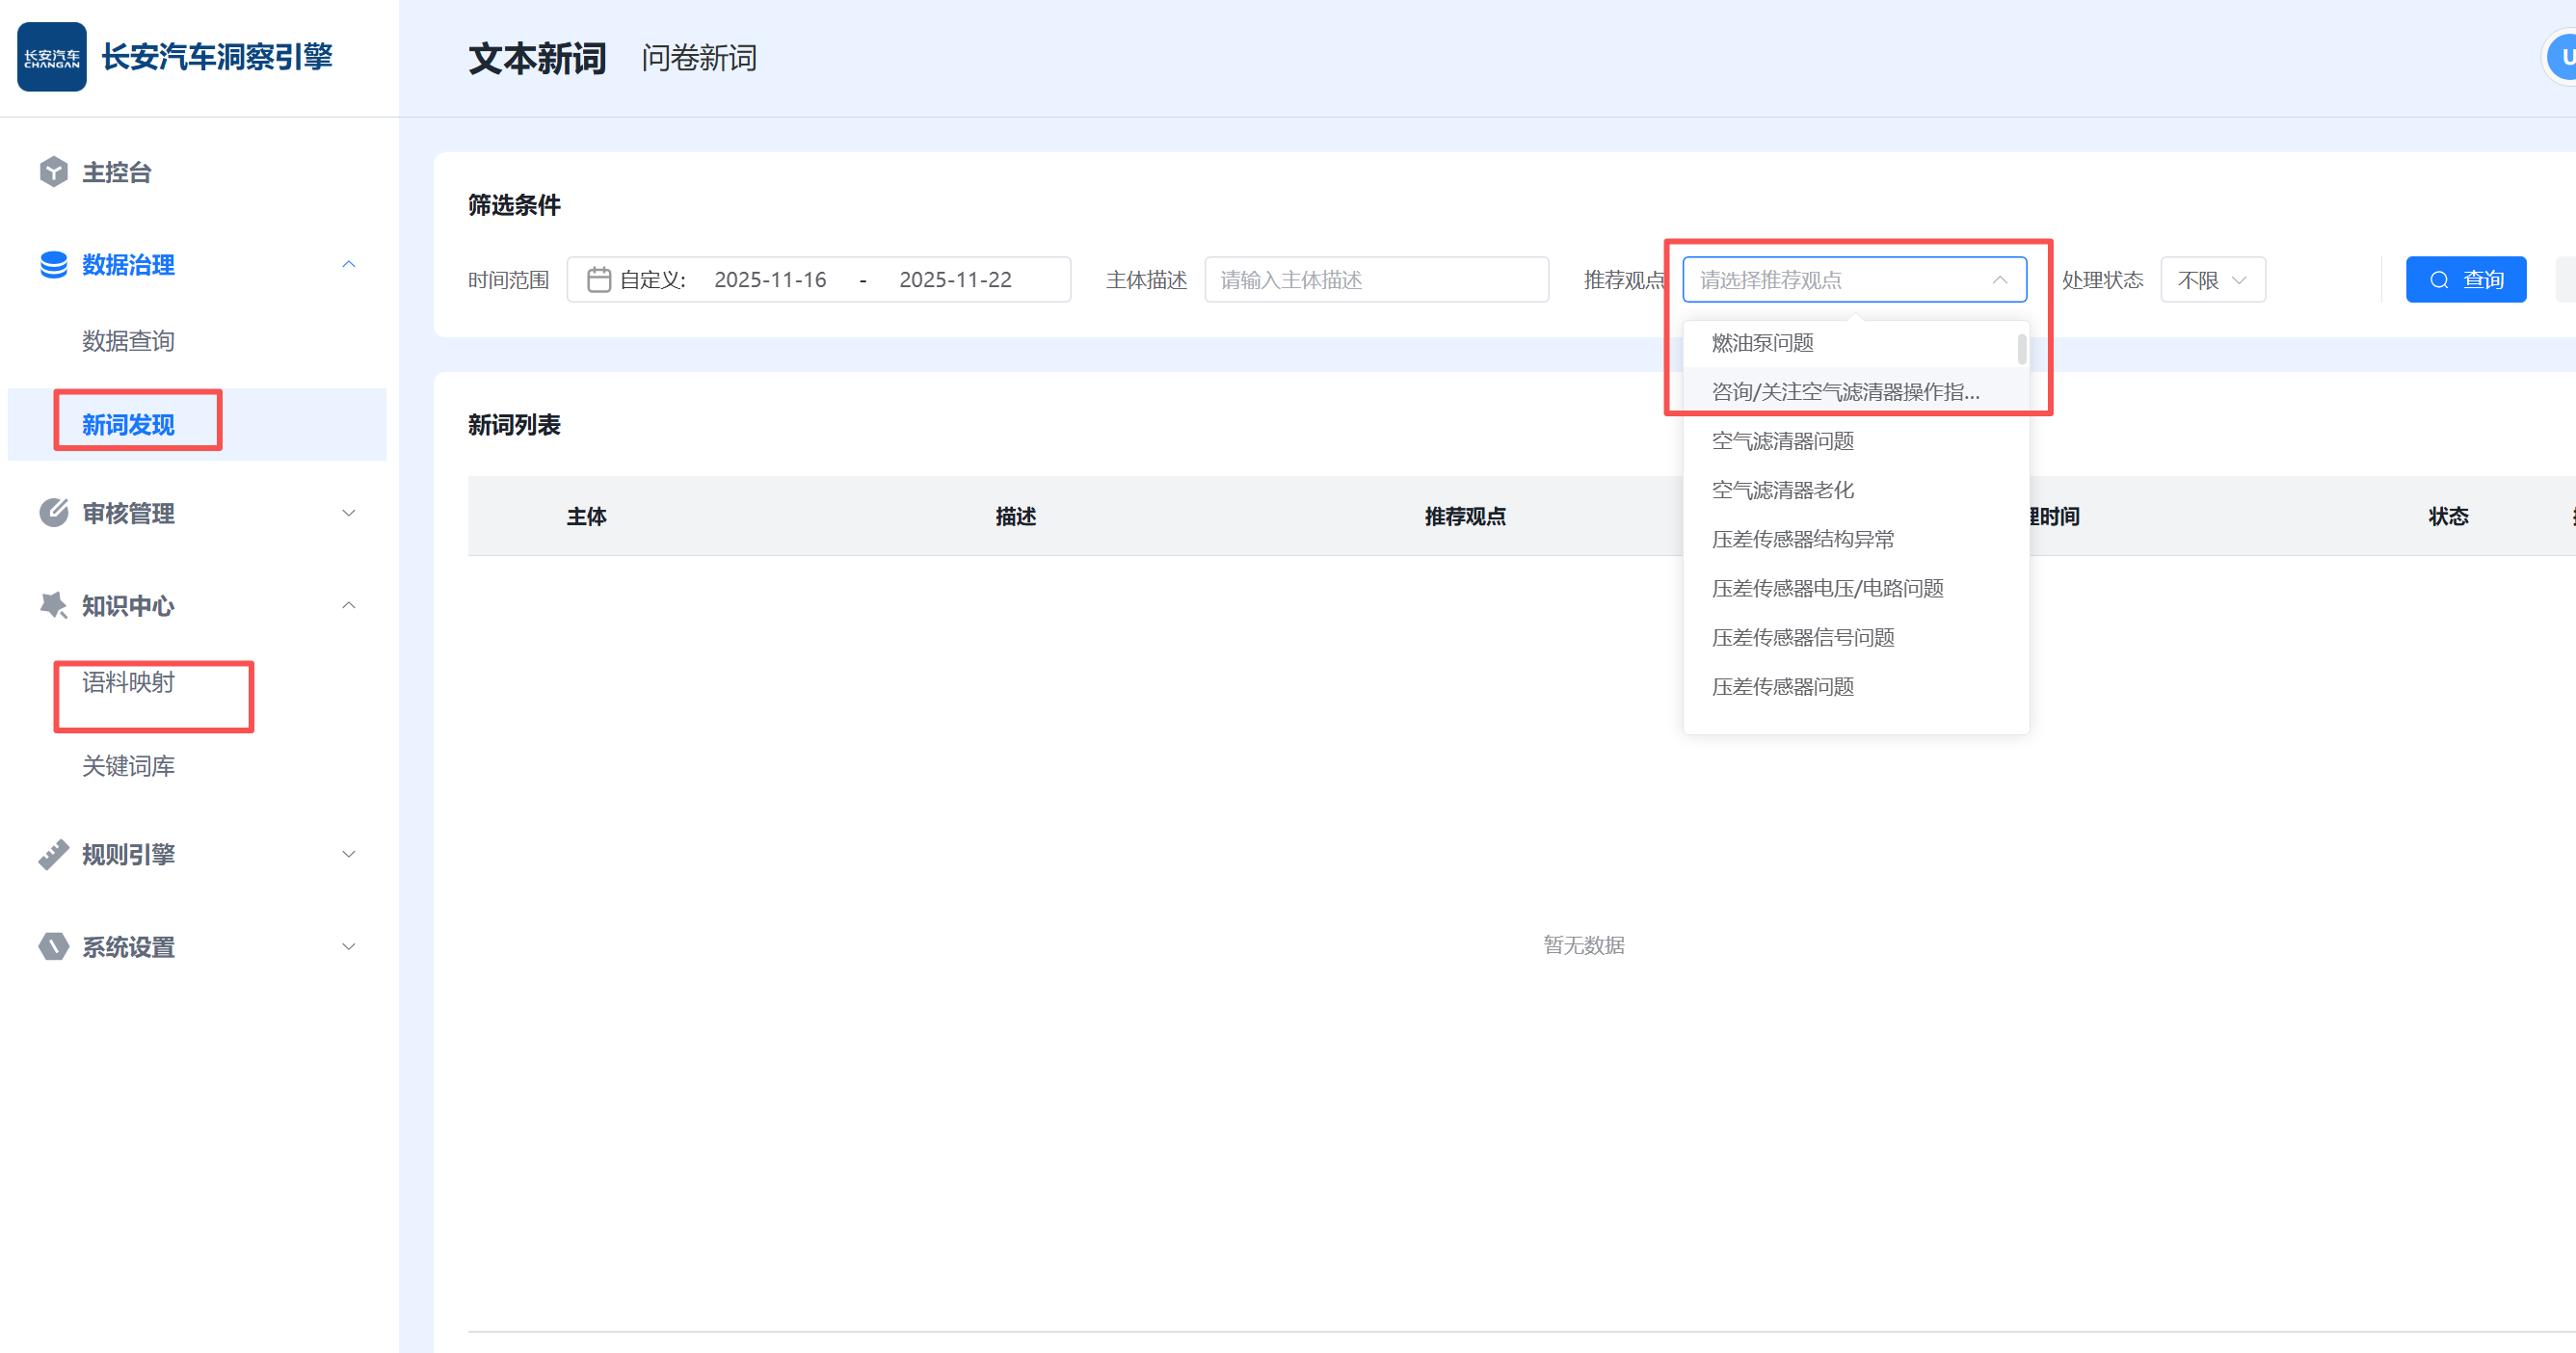This screenshot has width=2576, height=1353.
Task: Click the 审核管理 edit icon
Action: [x=53, y=513]
